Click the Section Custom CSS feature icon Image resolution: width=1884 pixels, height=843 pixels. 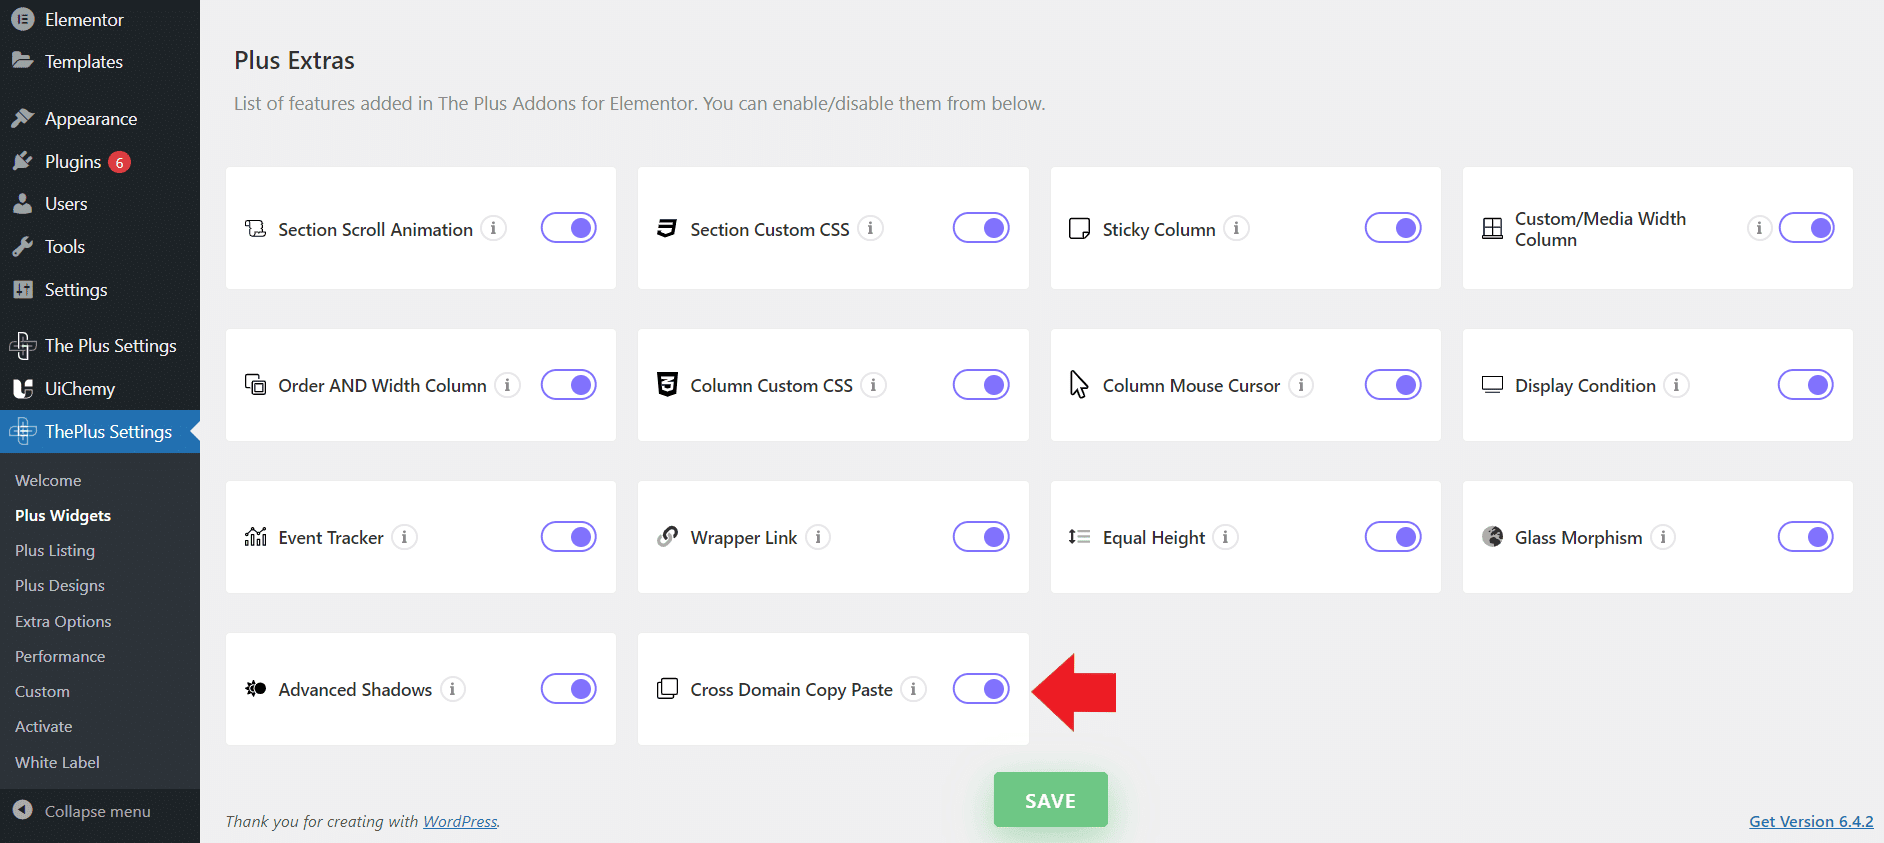pyautogui.click(x=667, y=229)
